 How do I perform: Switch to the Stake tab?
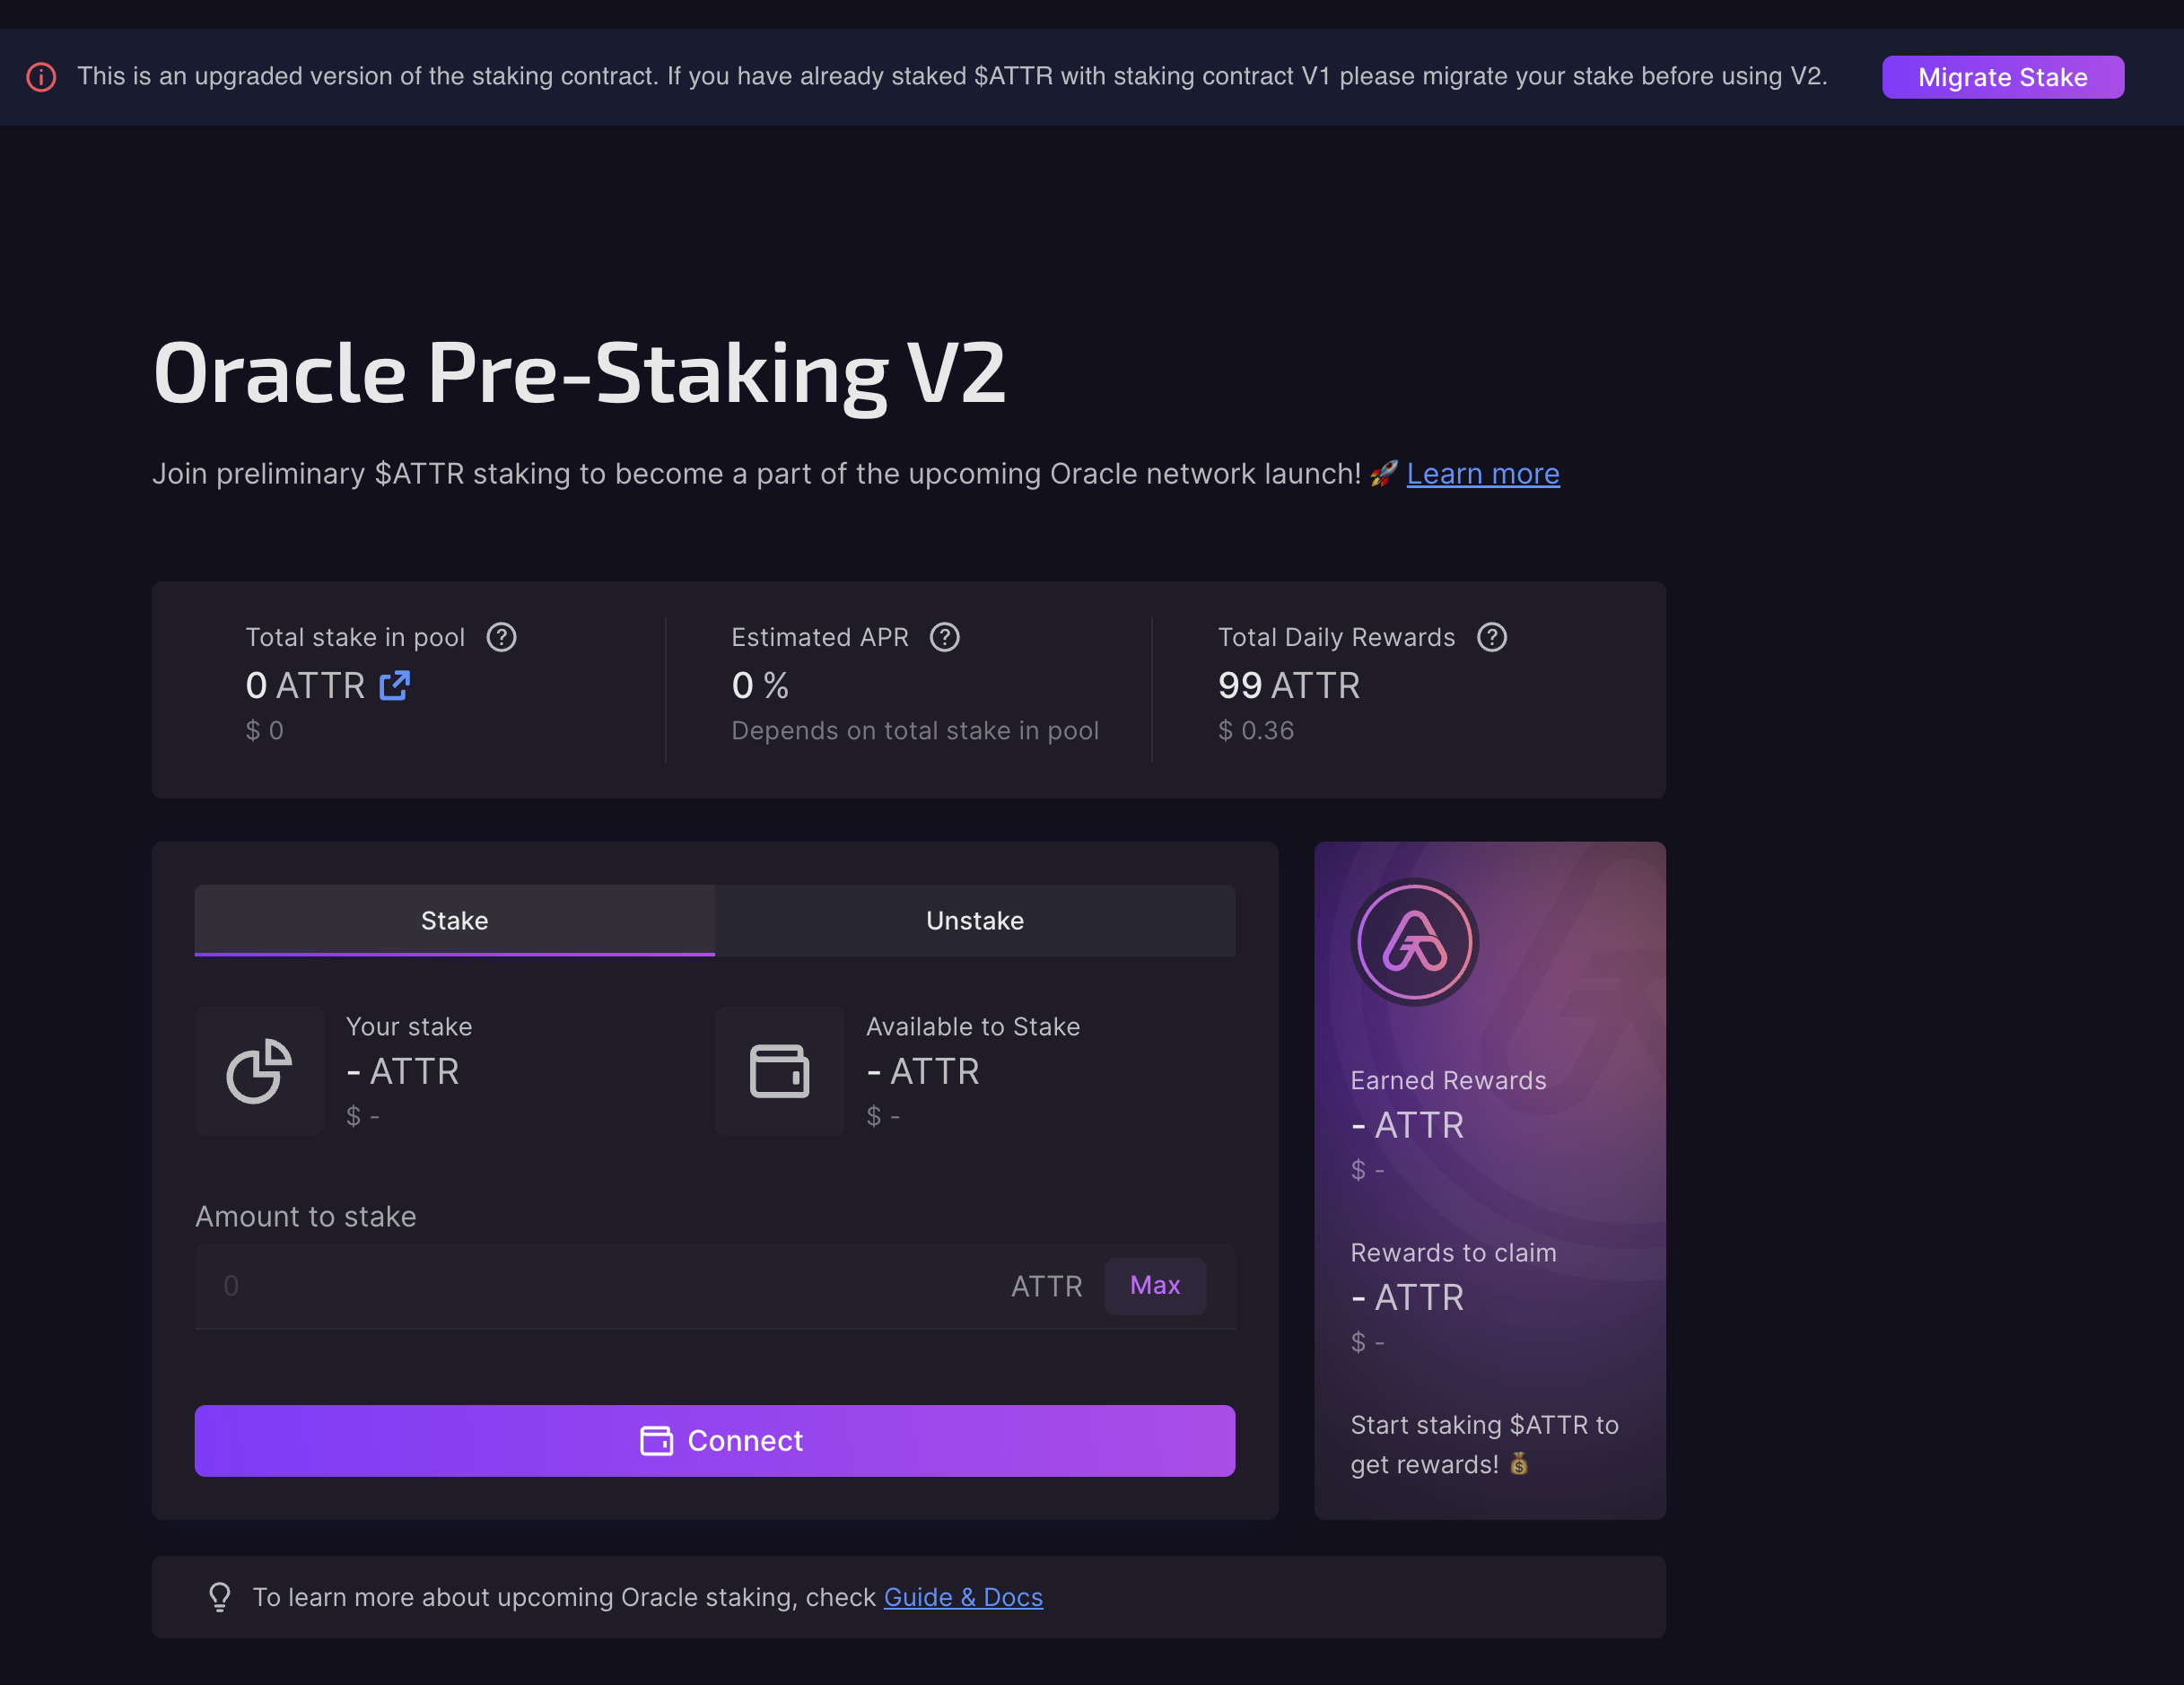point(454,920)
